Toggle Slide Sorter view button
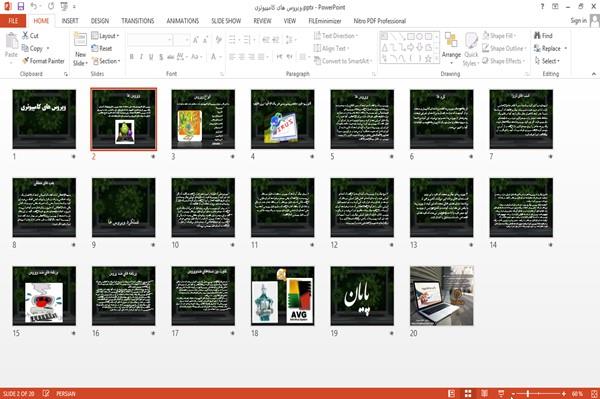The height and width of the screenshot is (399, 600). tap(468, 394)
